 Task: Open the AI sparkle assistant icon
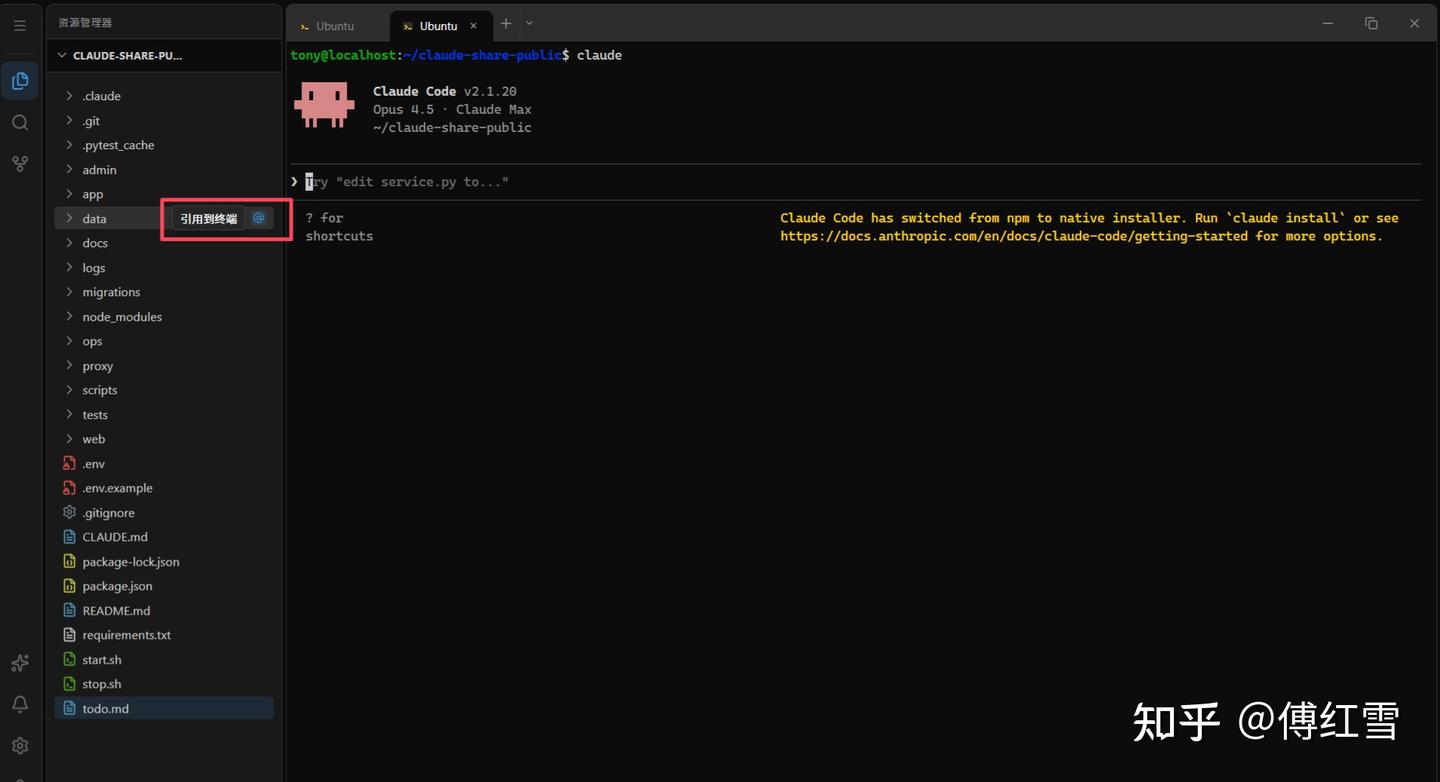tap(20, 663)
